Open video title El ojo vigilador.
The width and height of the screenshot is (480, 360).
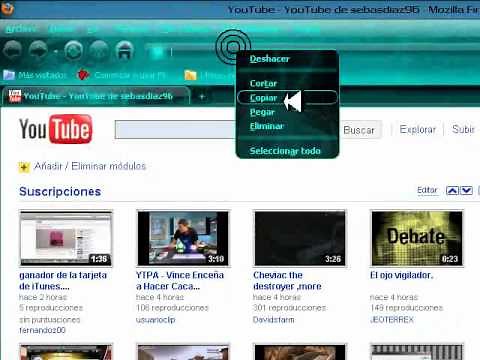pos(402,275)
